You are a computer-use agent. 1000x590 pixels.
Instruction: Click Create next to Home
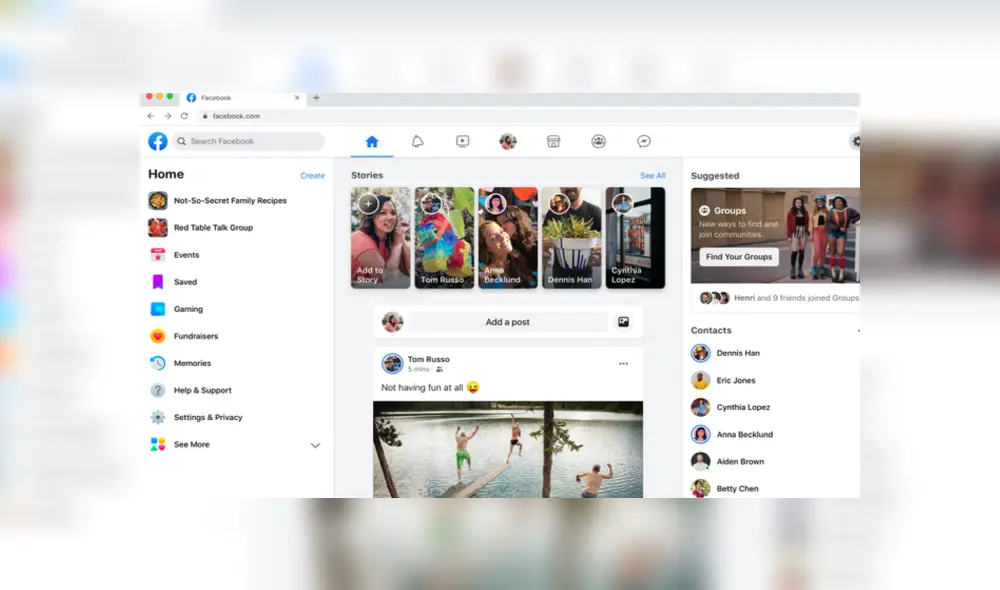click(x=312, y=175)
